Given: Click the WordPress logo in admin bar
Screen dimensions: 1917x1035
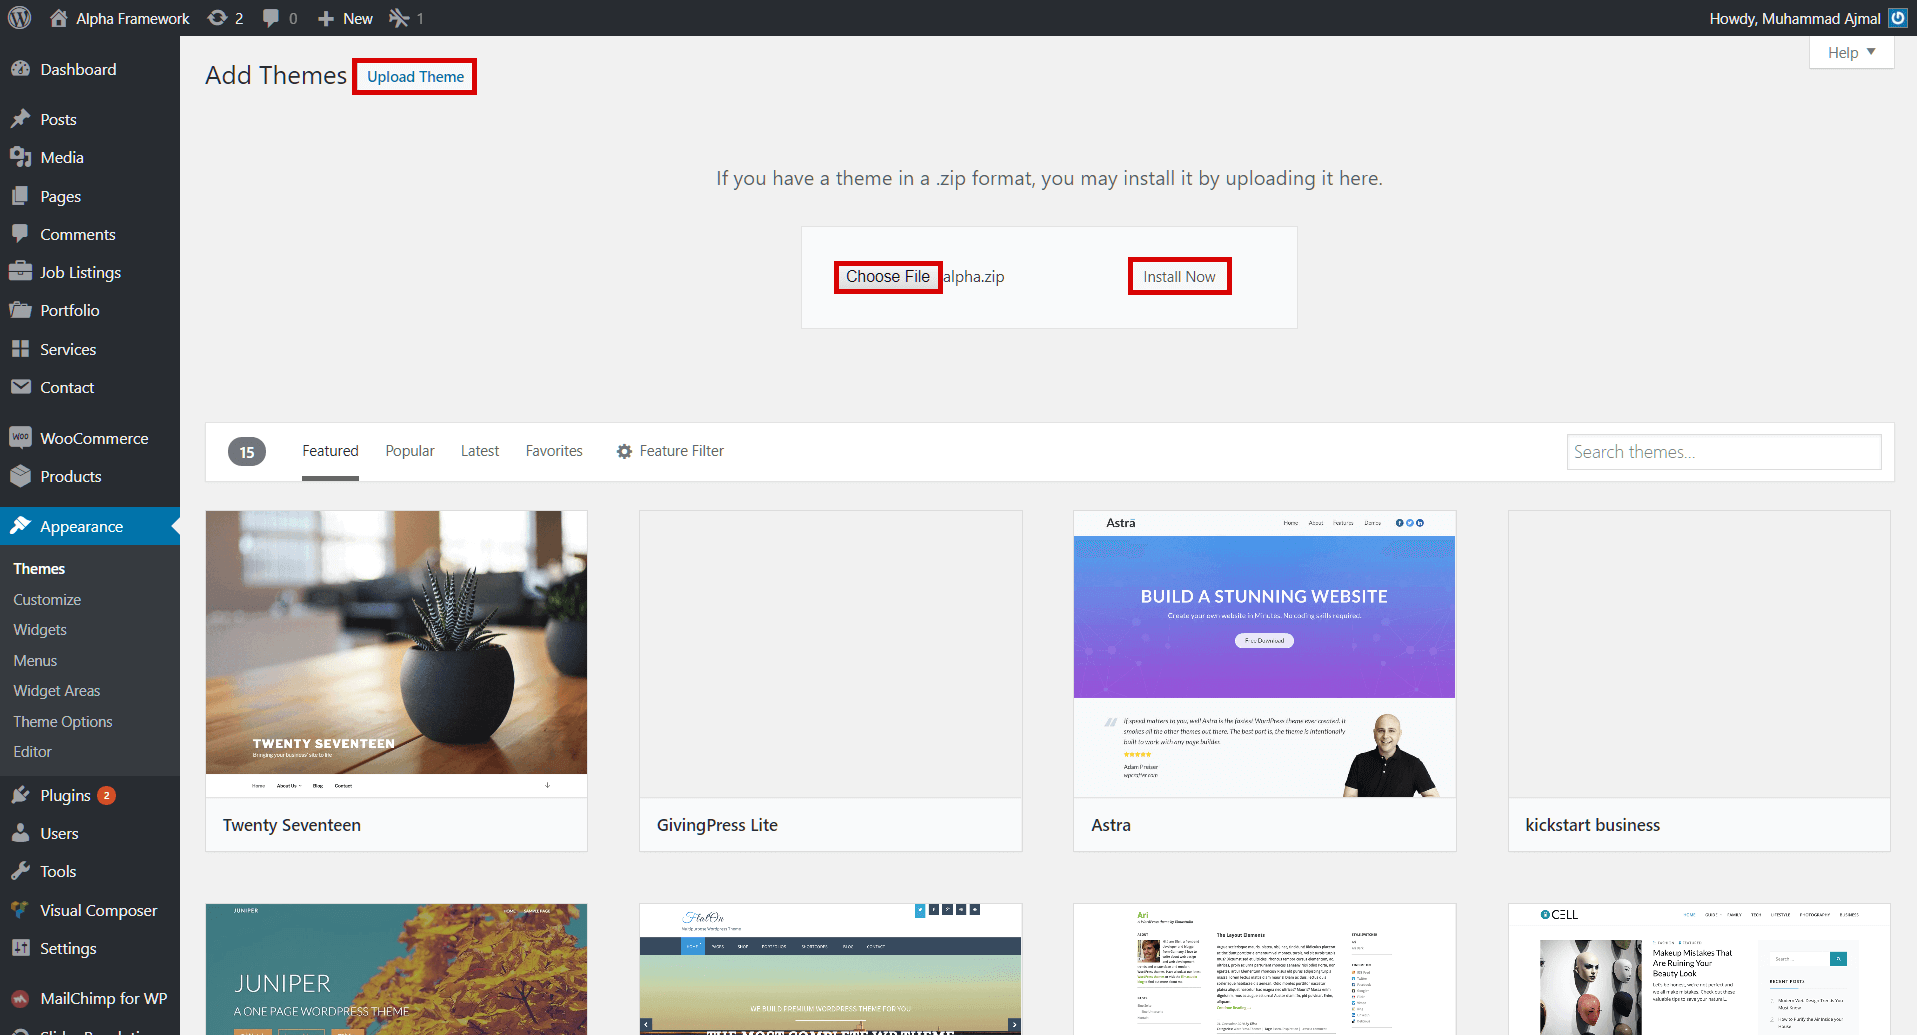Looking at the screenshot, I should (19, 17).
